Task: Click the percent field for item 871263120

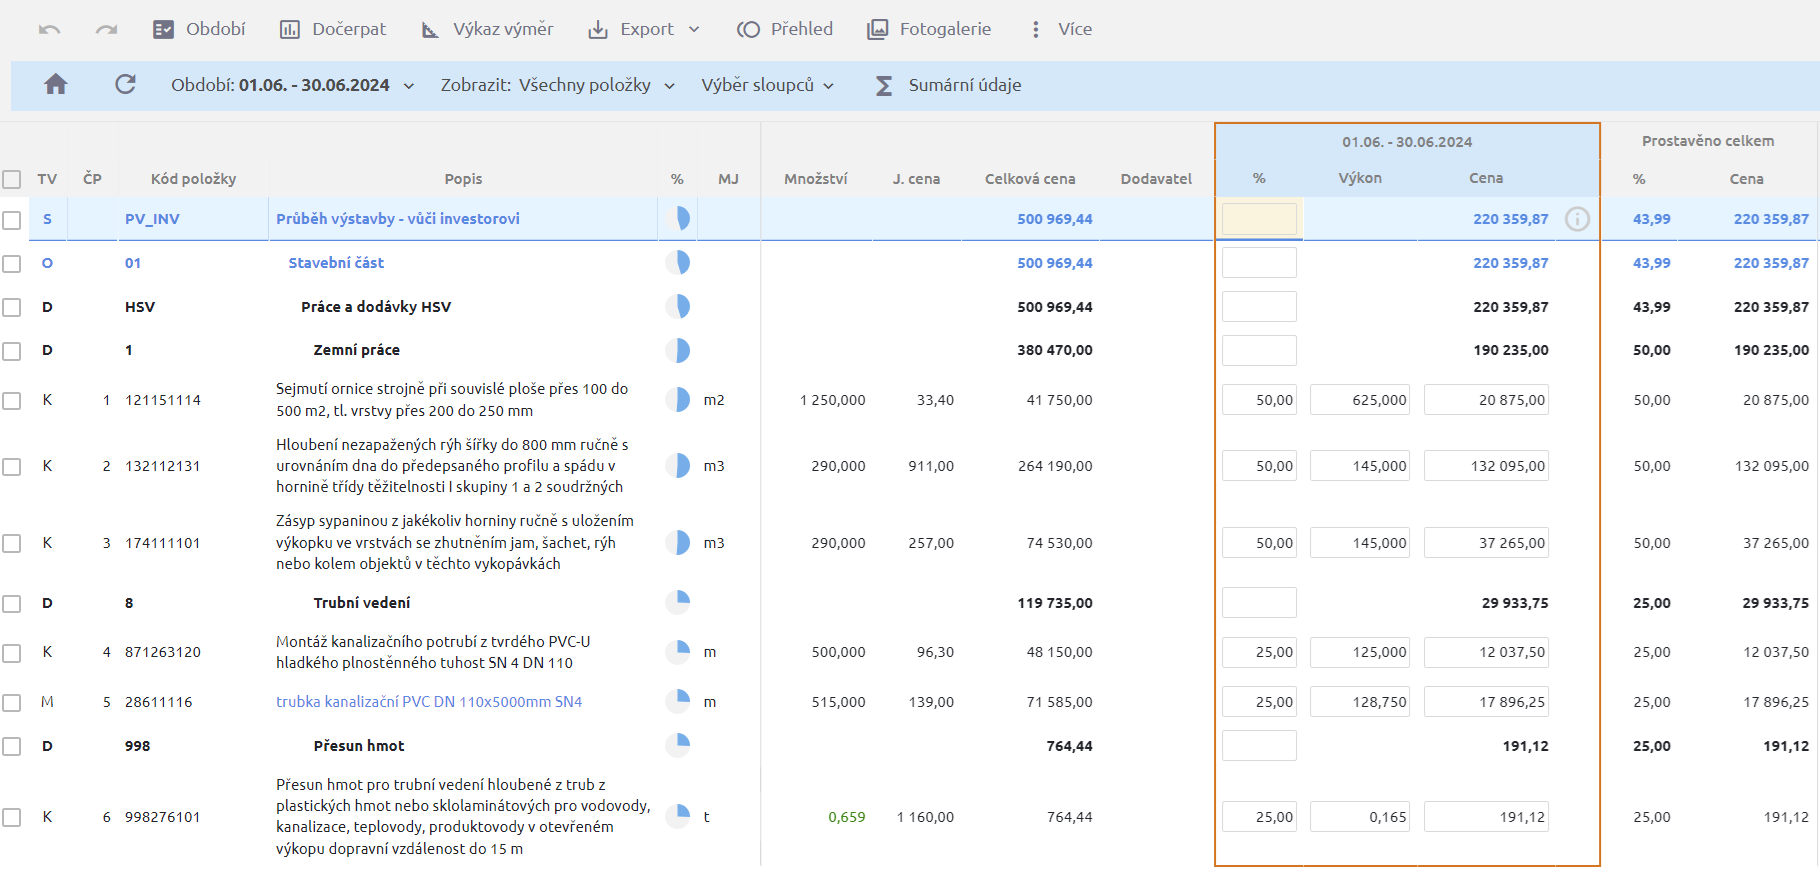Action: tap(1259, 652)
